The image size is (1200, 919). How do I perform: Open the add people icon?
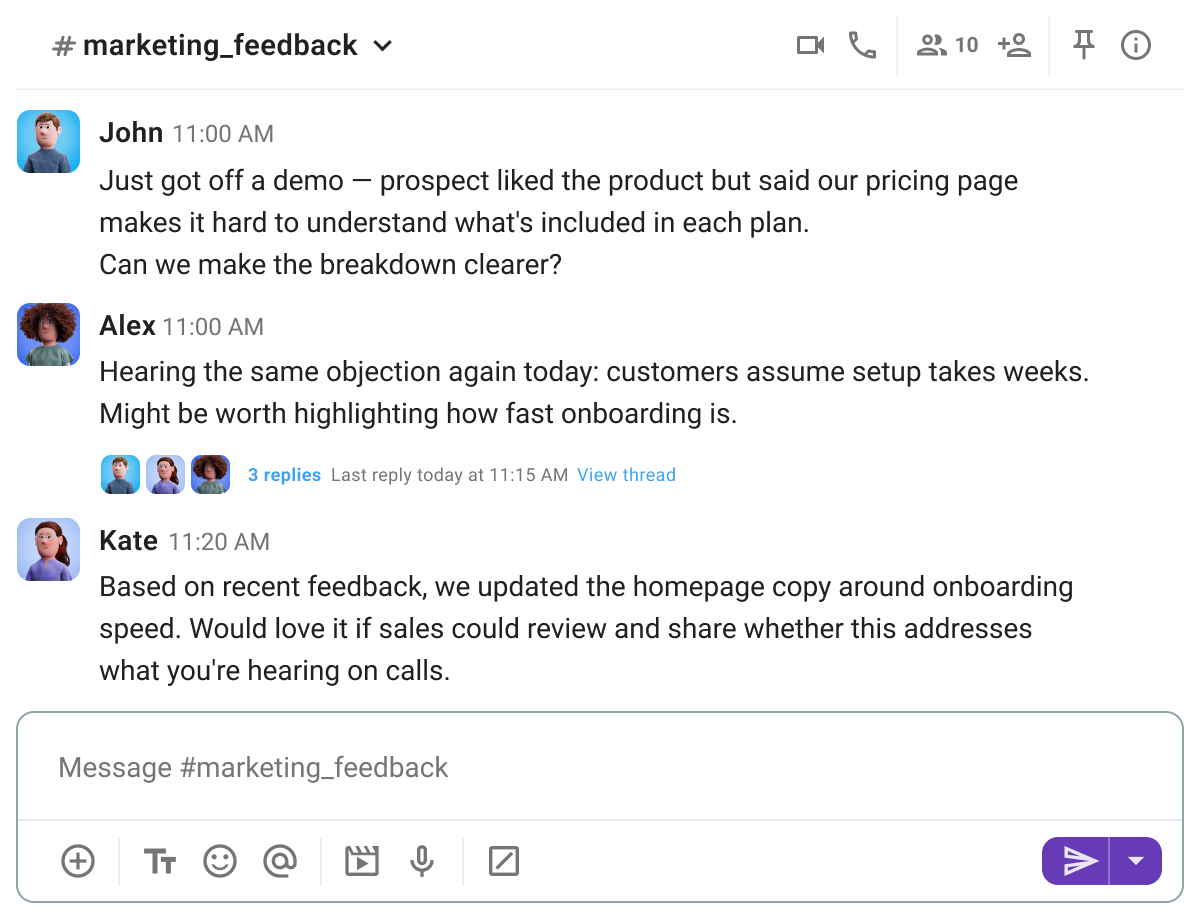pos(1015,44)
